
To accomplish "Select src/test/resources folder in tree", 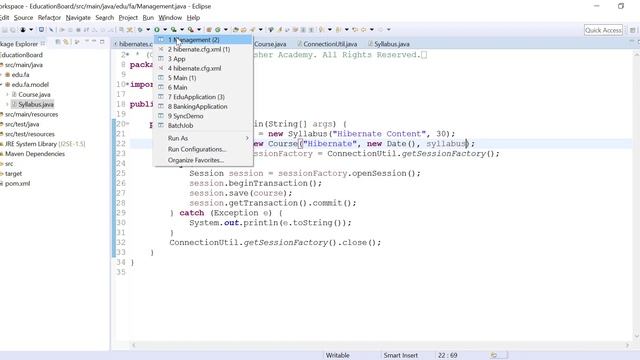I will 29,134.
